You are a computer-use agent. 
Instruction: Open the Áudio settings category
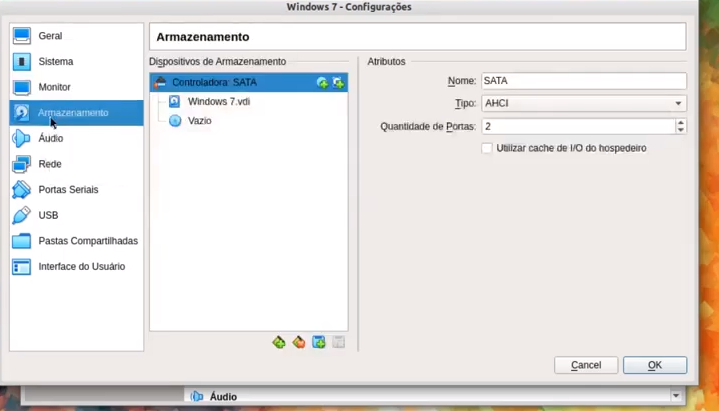point(76,139)
